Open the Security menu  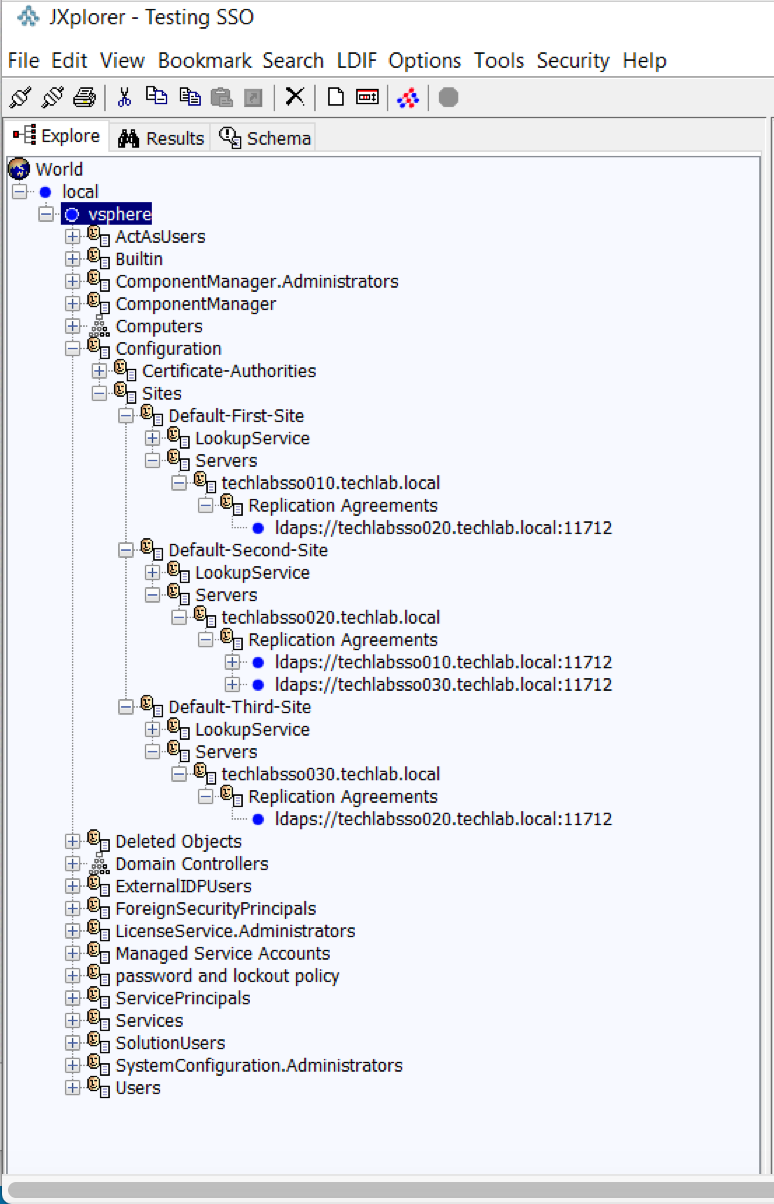tap(573, 60)
